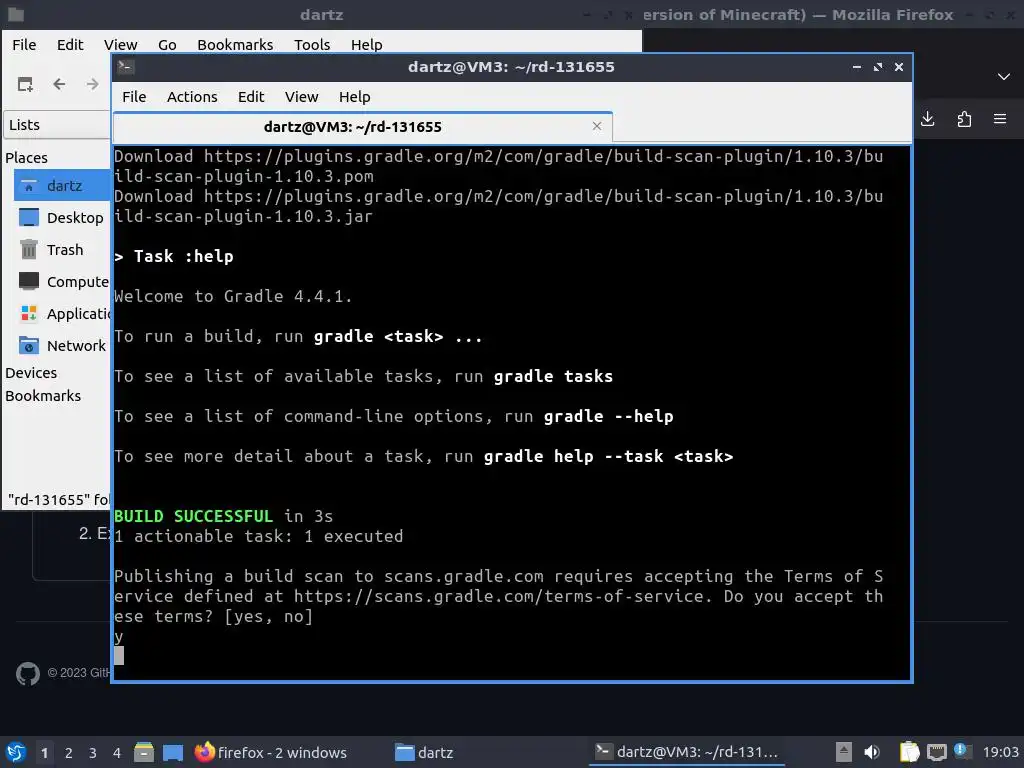
Task: Click the GitHub logo in page footer
Action: coord(27,673)
